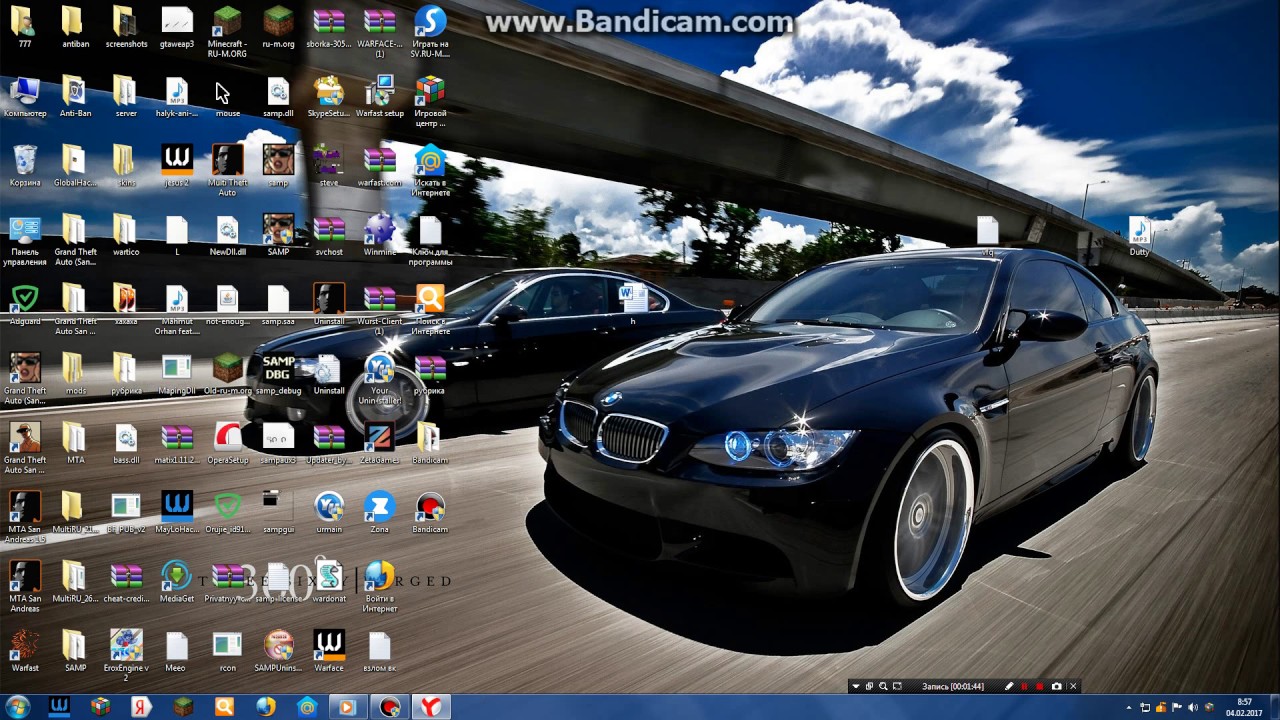Open the urmain desktop shortcut
Screen dimensions: 1280x720
329,513
